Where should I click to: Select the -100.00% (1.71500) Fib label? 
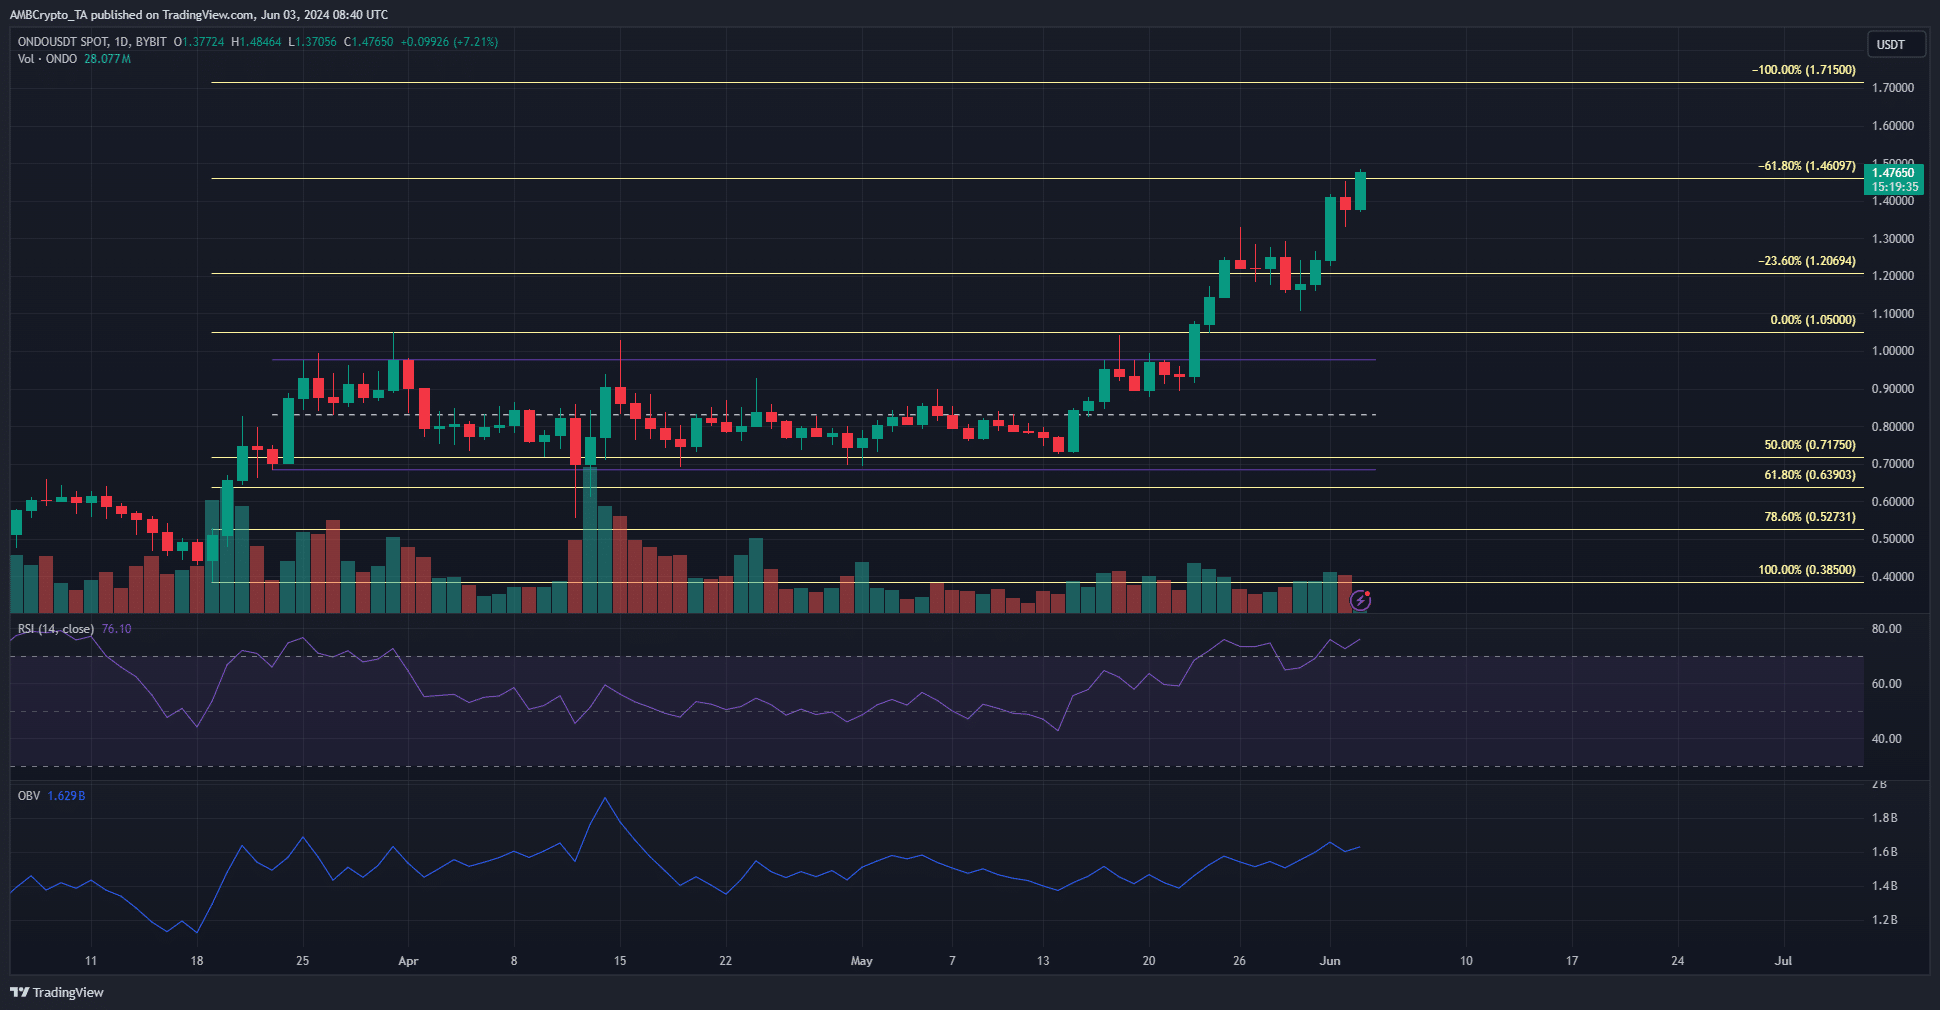pos(1803,70)
